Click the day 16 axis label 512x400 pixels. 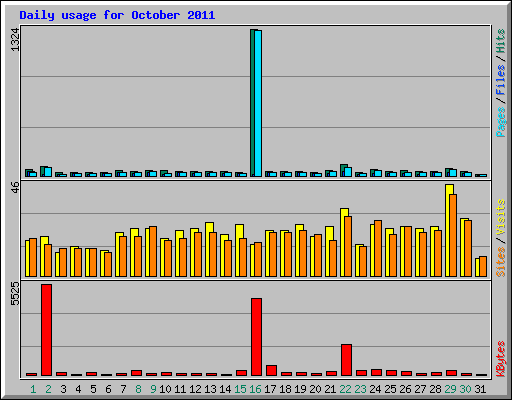(255, 389)
